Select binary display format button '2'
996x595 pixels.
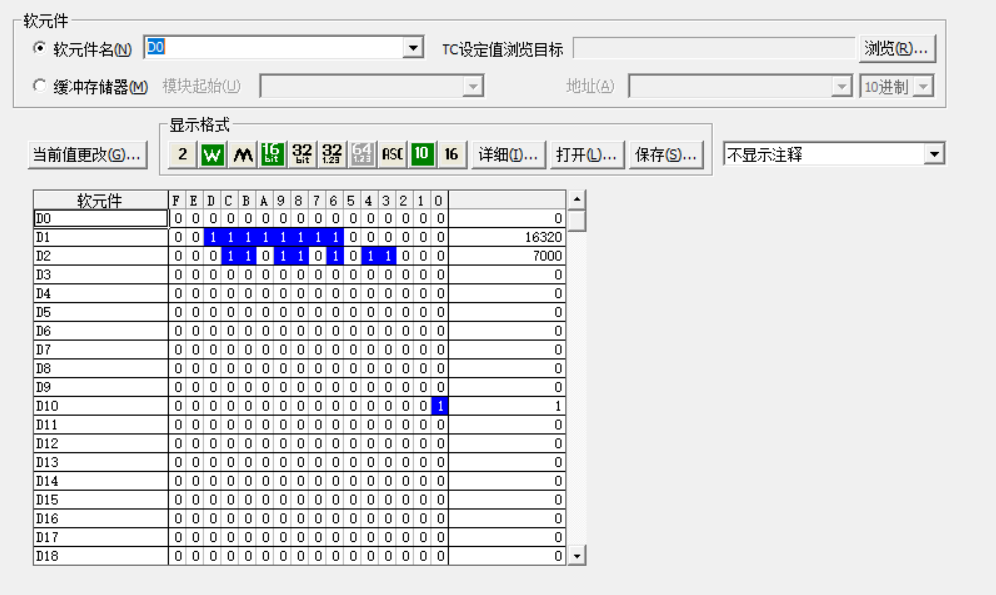click(x=182, y=154)
